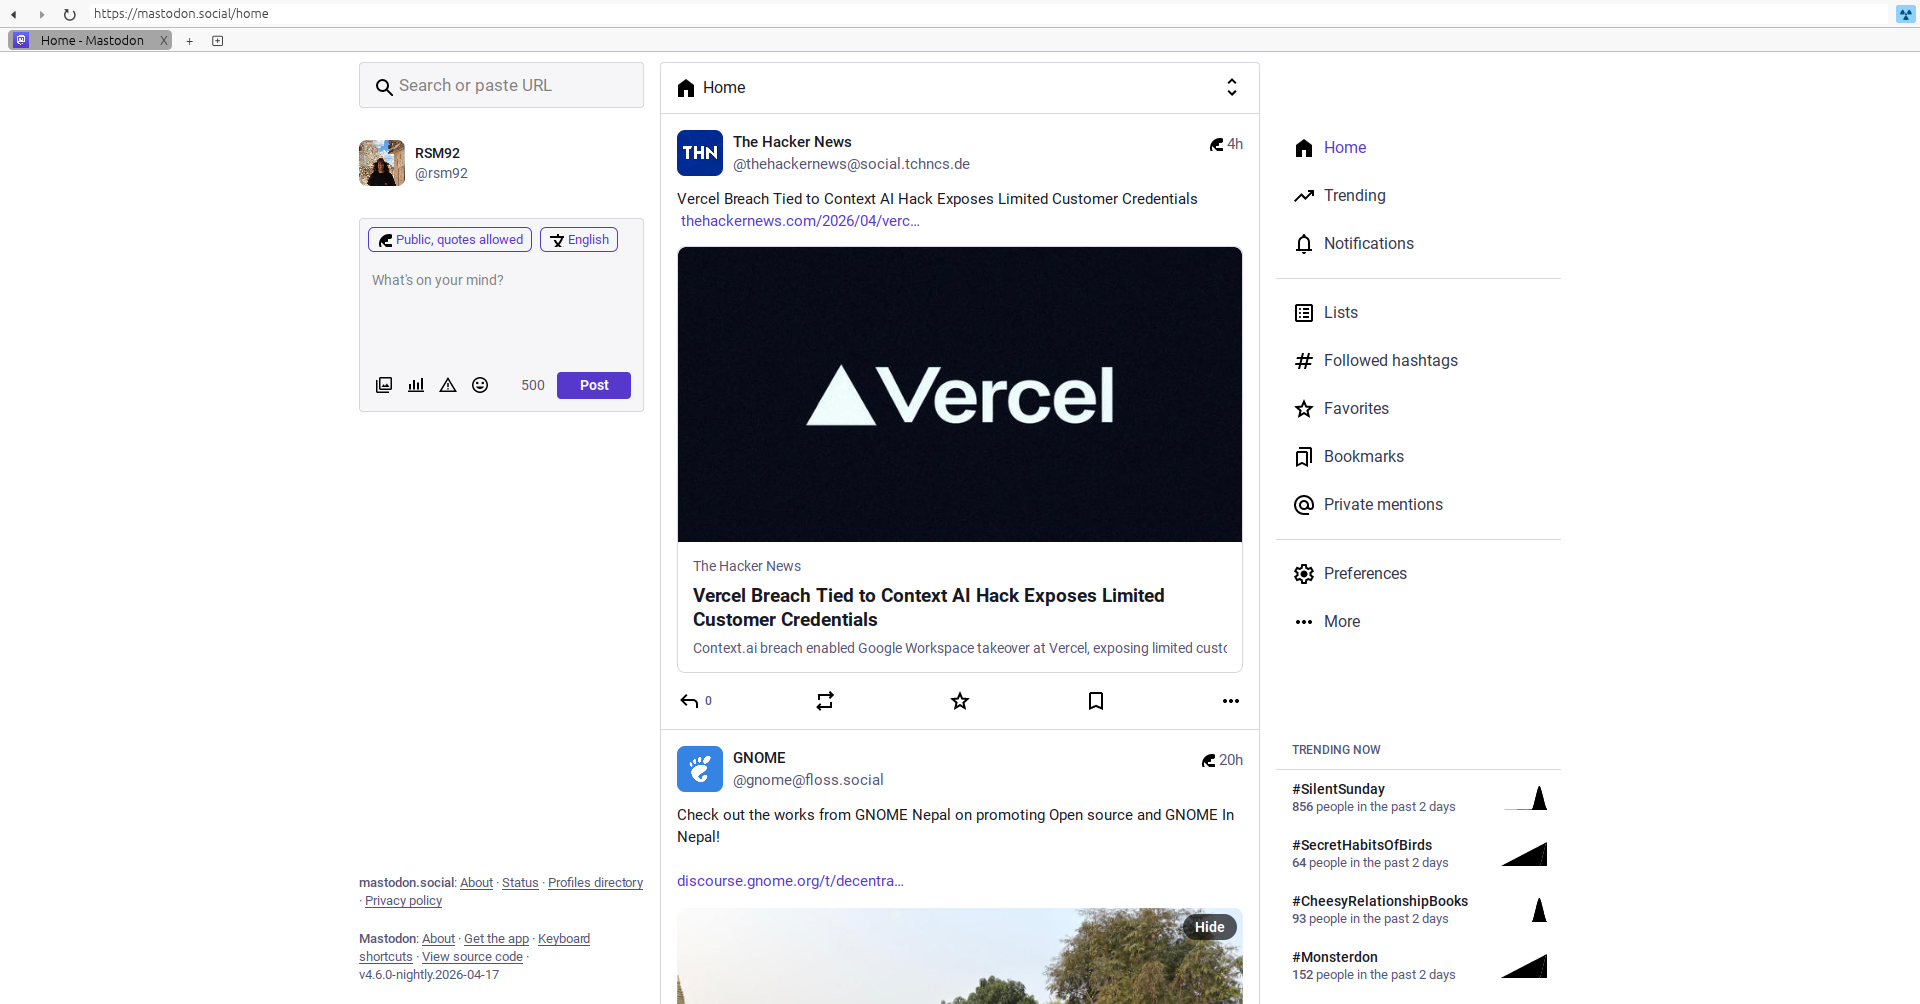
Task: Hide the GNOME post image
Action: pyautogui.click(x=1209, y=927)
